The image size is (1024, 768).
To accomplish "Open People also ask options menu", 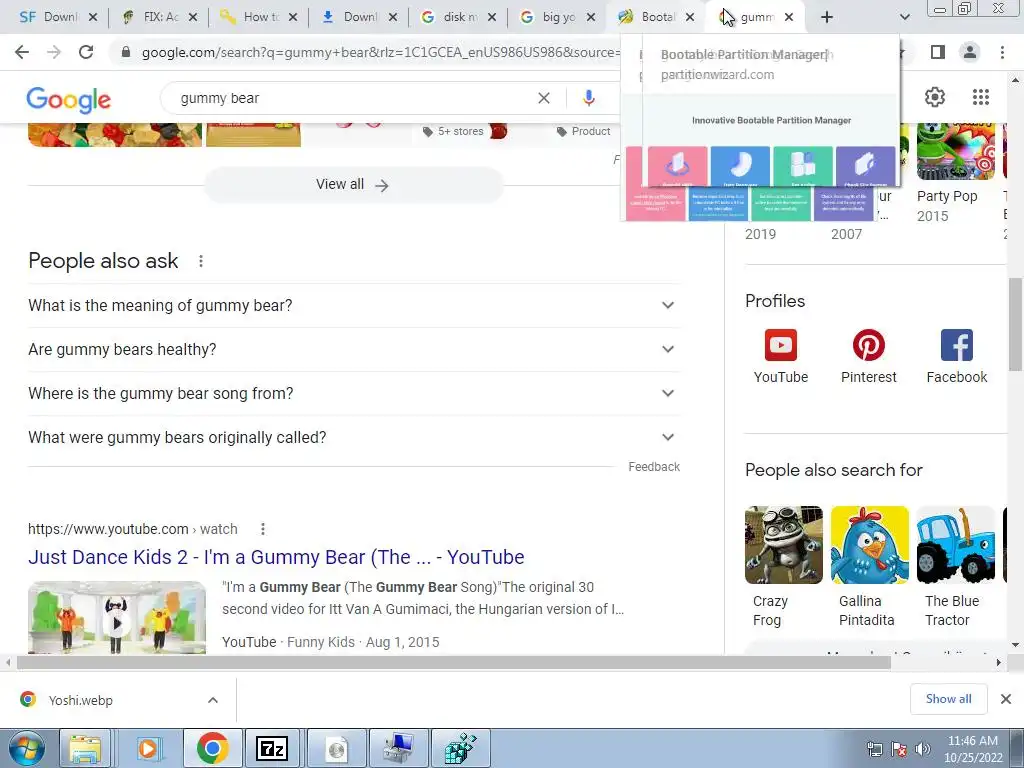I will 201,261.
